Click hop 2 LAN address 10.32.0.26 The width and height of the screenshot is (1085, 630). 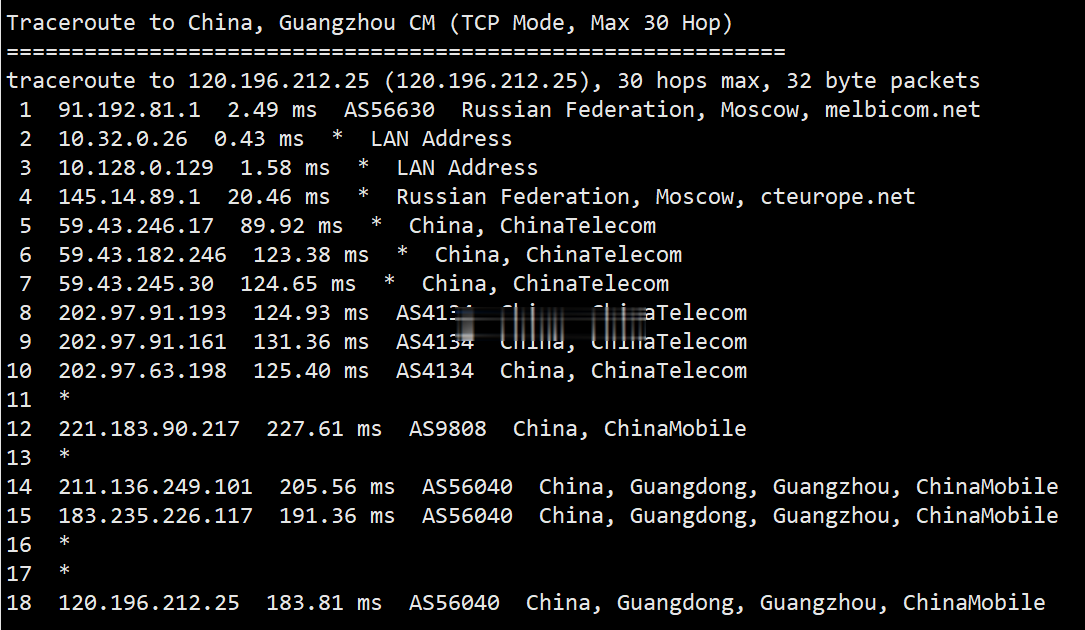(x=123, y=139)
